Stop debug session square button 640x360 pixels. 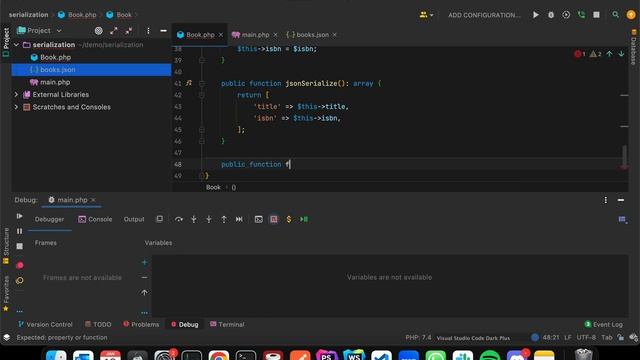19,246
